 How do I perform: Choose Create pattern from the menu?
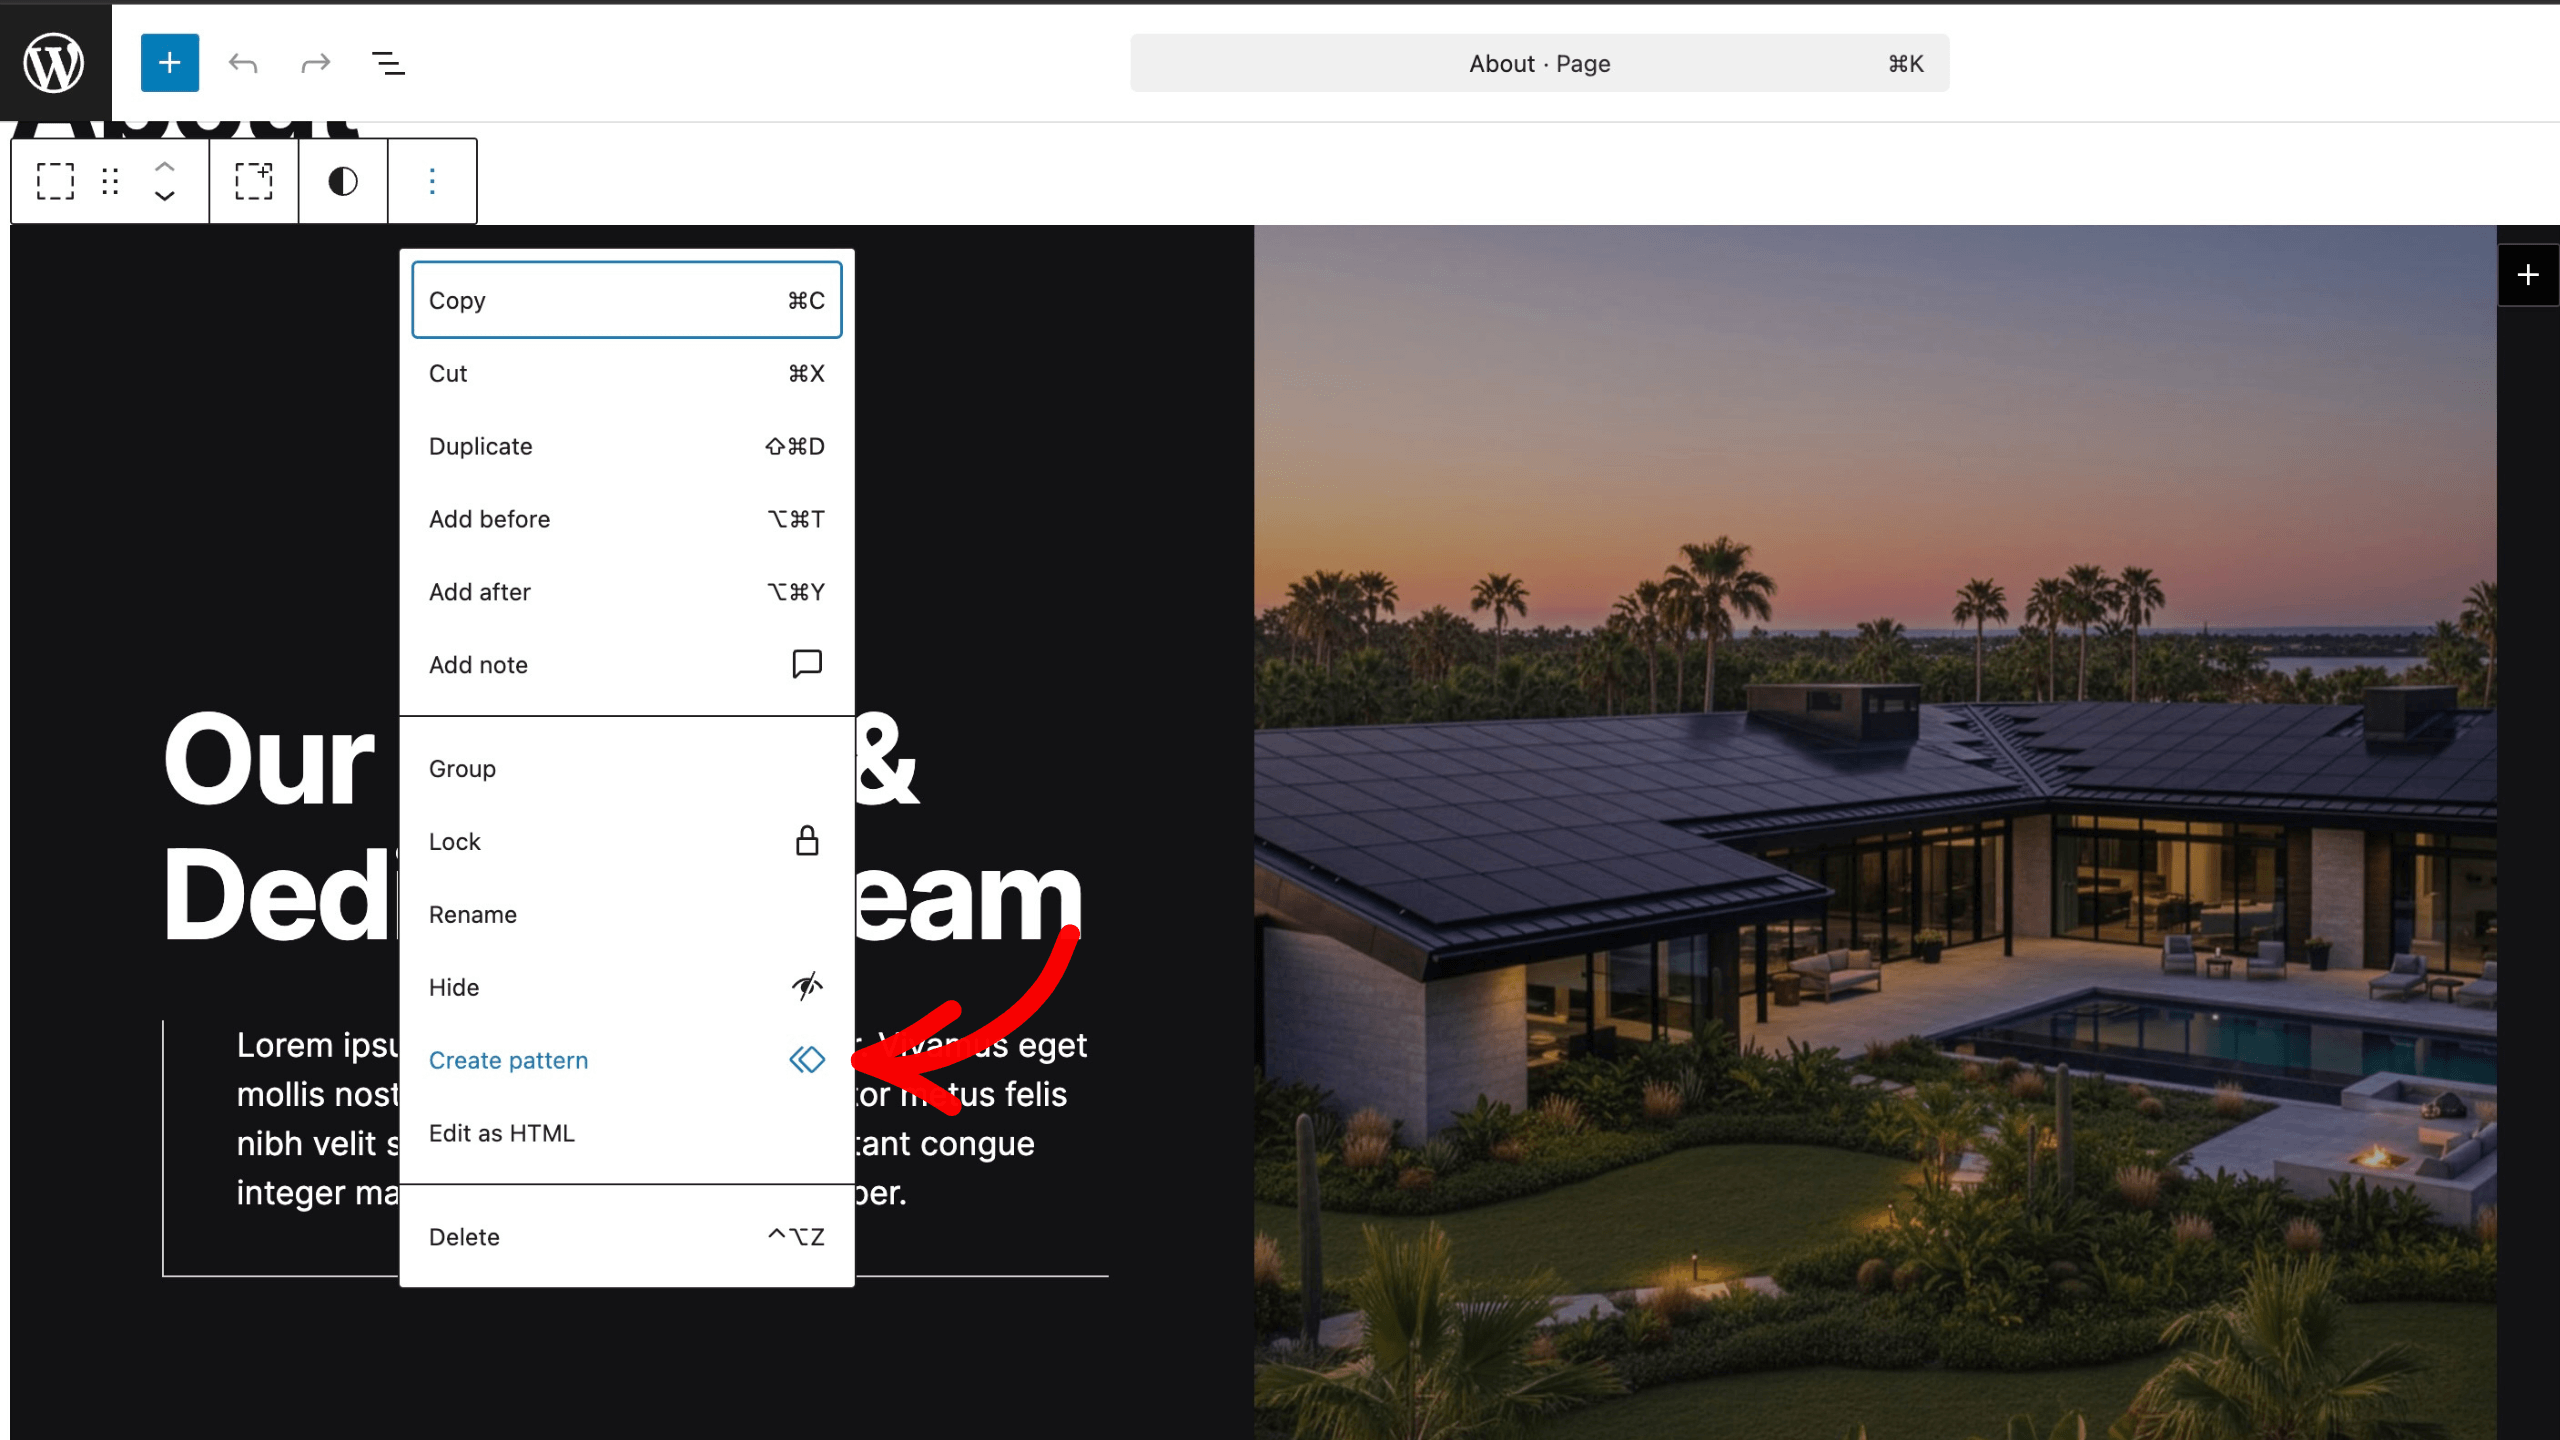pos(625,1060)
